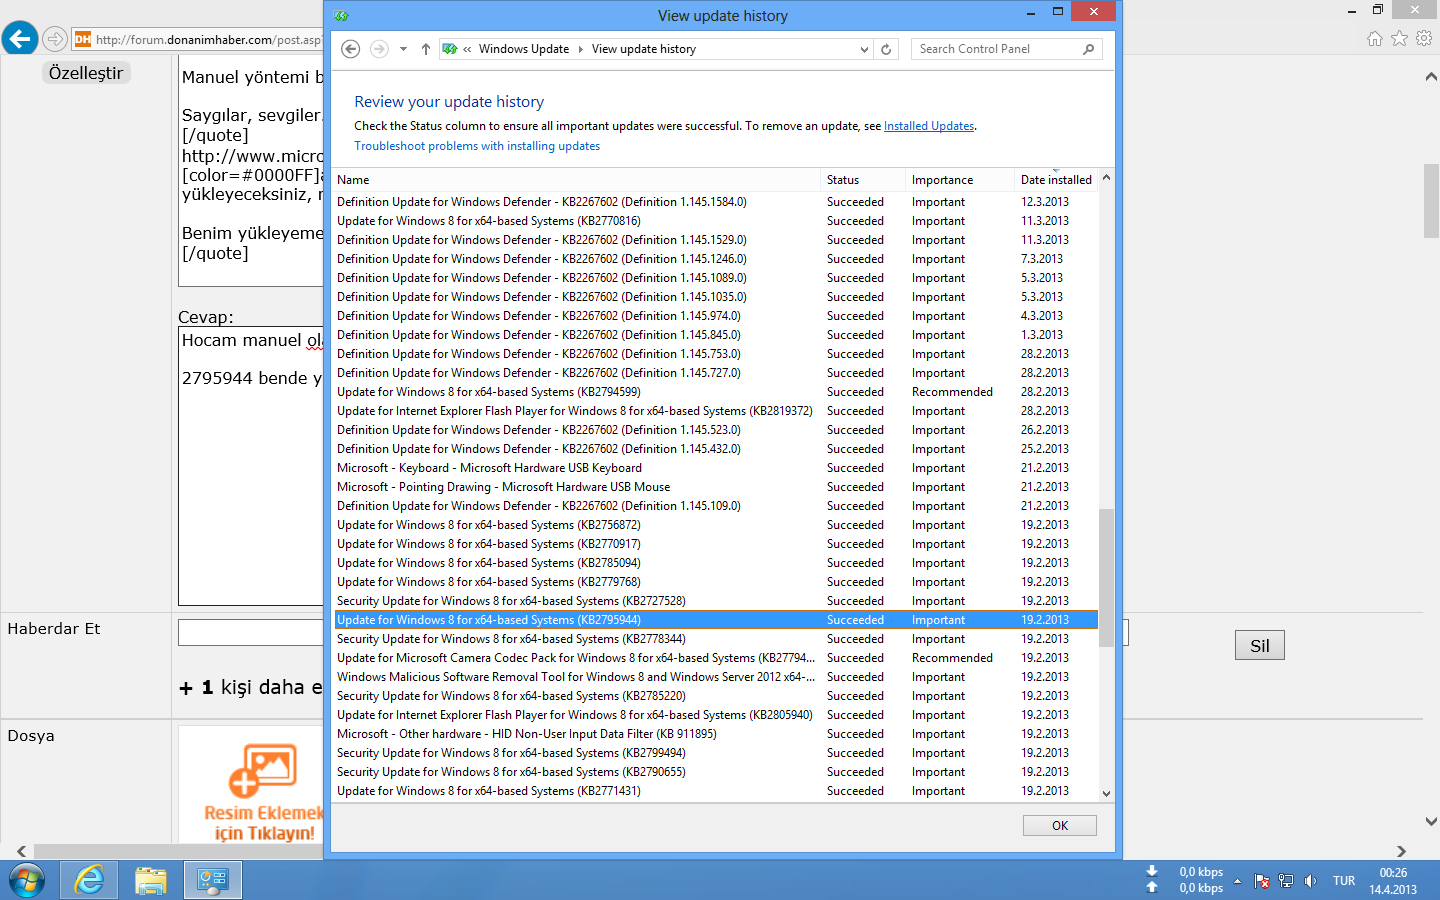Viewport: 1440px width, 900px height.
Task: Open the Installed Updates link
Action: [929, 126]
